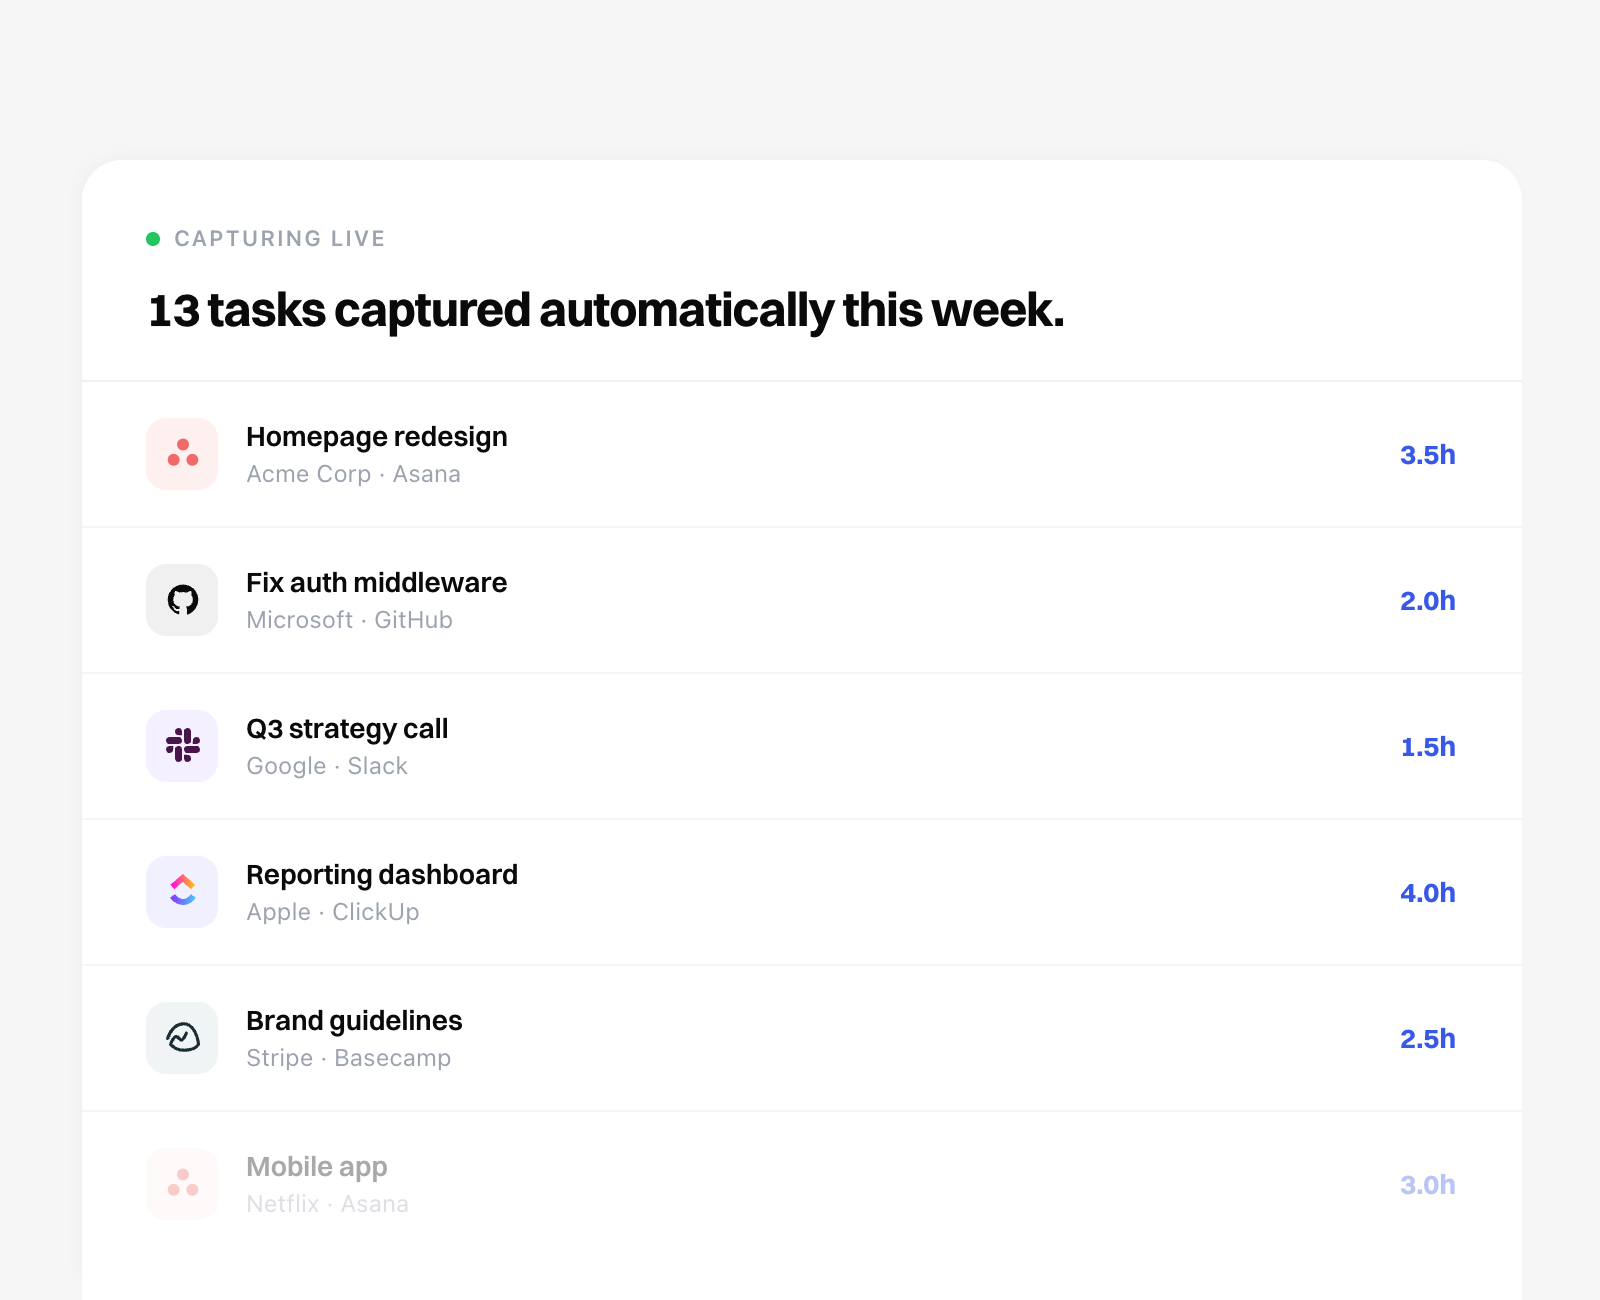Click the 1.5h duration value
This screenshot has height=1300, width=1600.
point(1428,747)
